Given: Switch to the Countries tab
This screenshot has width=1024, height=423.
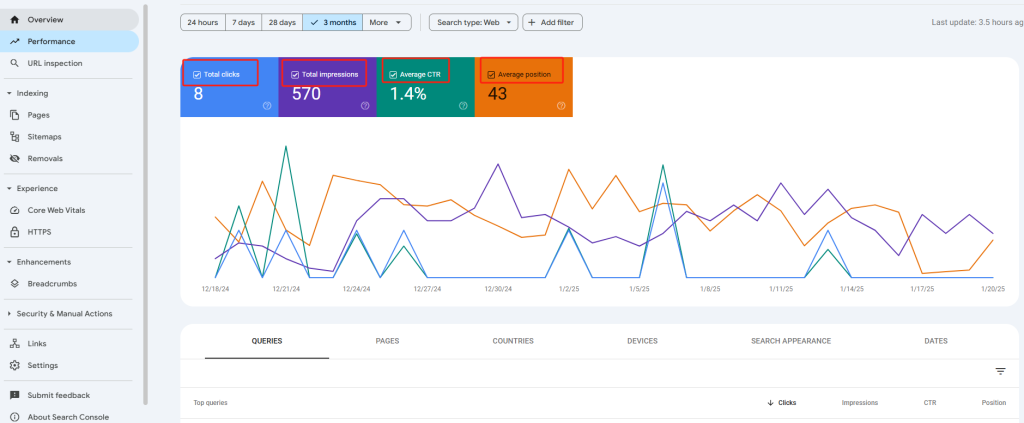Looking at the screenshot, I should pyautogui.click(x=512, y=341).
